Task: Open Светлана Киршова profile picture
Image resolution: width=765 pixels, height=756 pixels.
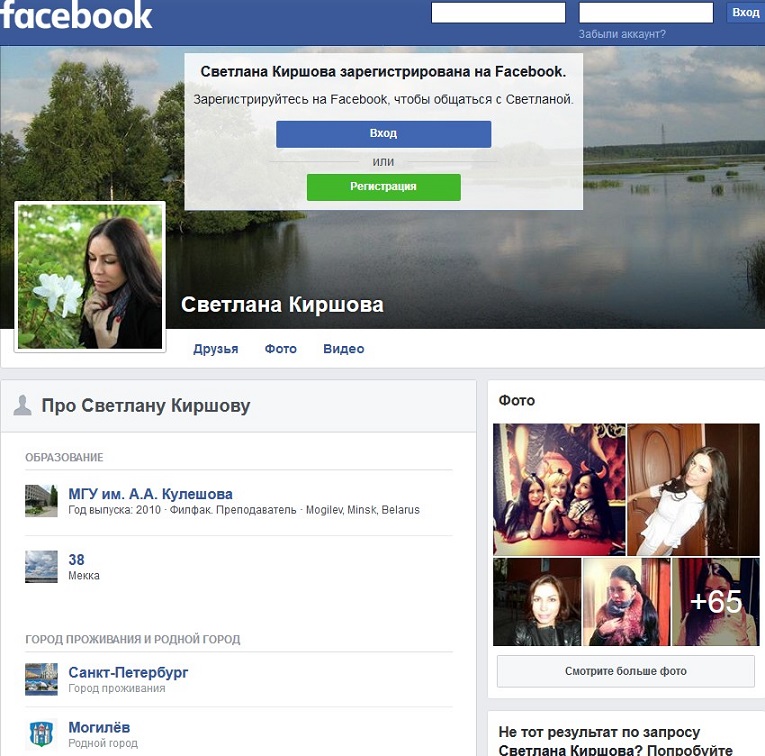Action: click(x=90, y=277)
